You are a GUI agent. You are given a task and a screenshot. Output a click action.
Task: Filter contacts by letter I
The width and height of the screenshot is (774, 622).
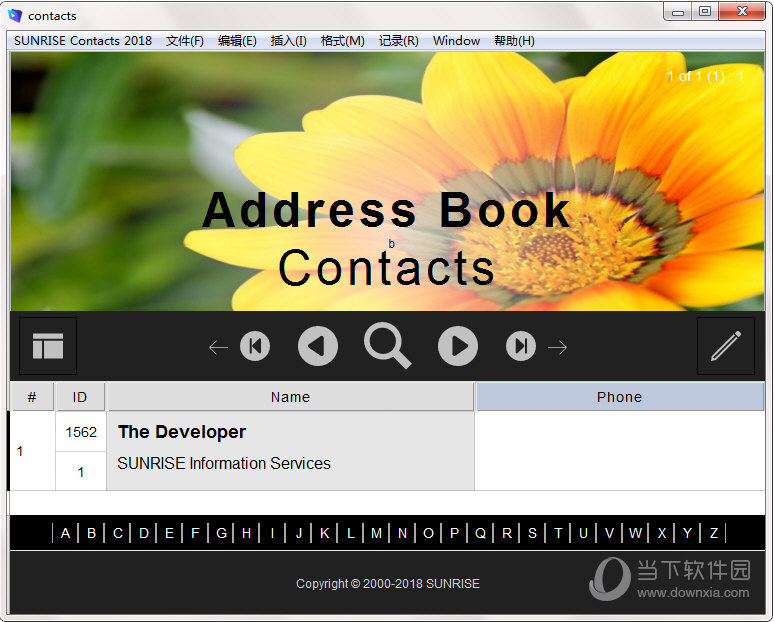click(272, 533)
